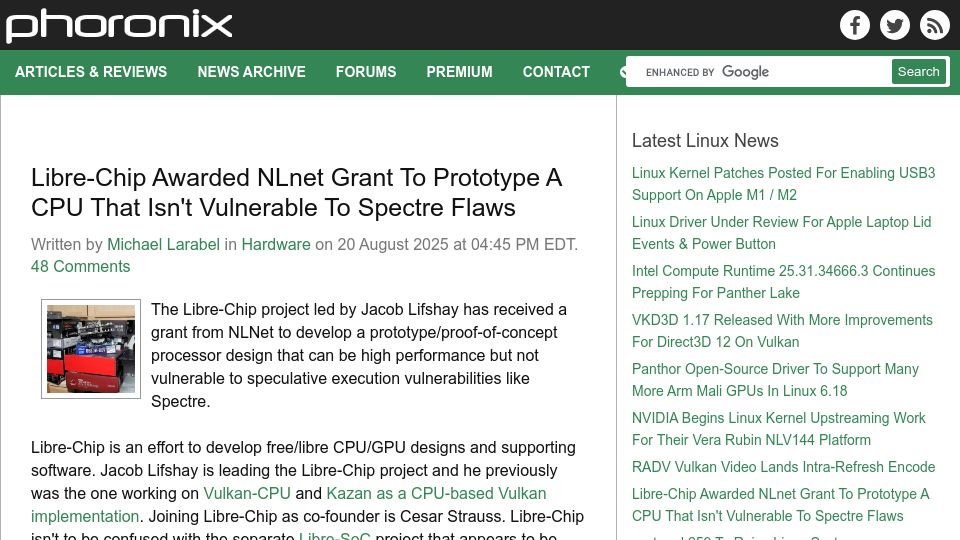
Task: Follow the Vulkan-CPU link
Action: point(247,493)
